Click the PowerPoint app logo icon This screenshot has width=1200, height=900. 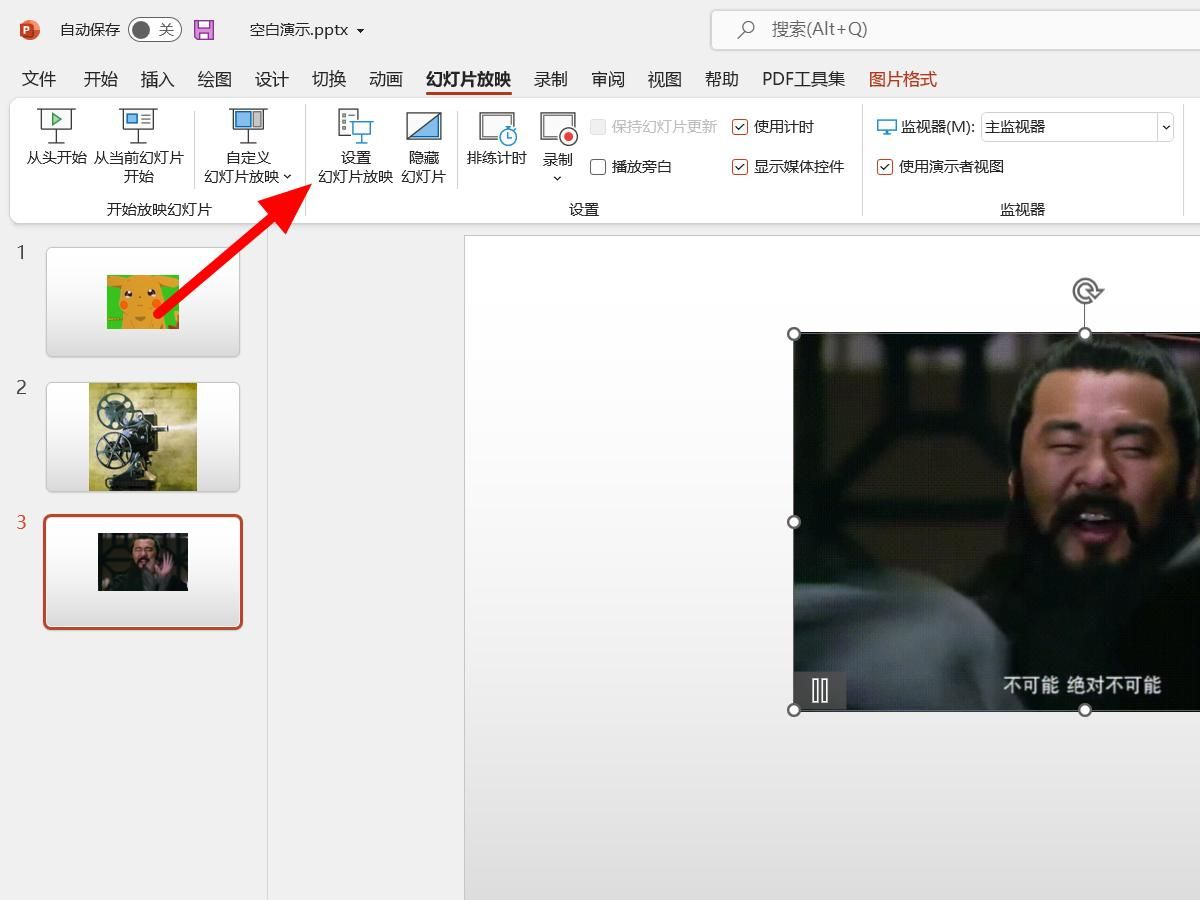coord(29,30)
